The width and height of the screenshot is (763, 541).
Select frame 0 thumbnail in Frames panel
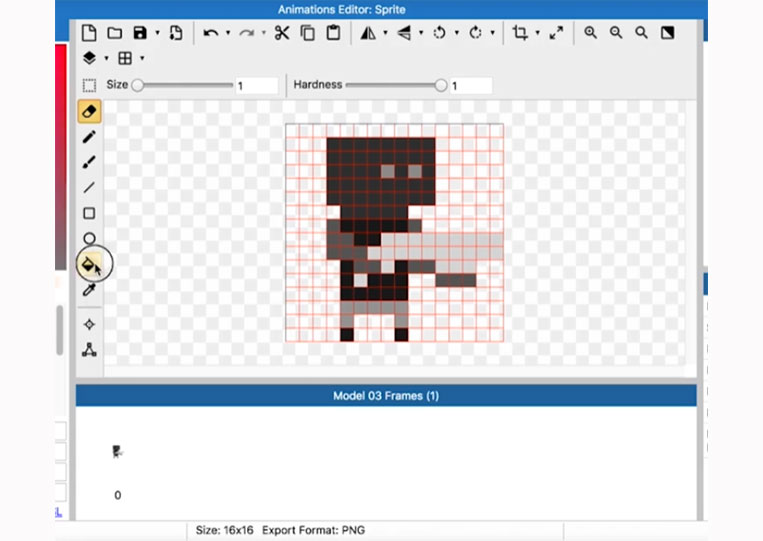pos(117,452)
